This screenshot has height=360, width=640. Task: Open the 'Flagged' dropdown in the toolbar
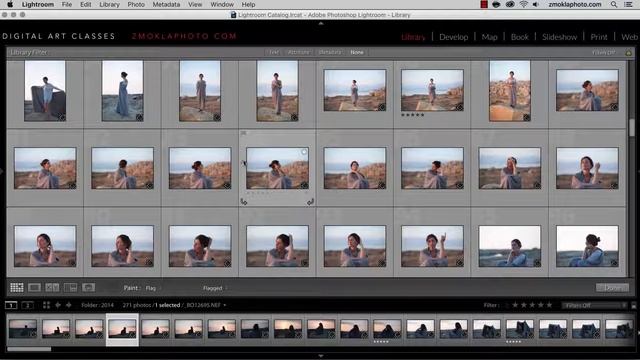[215, 288]
